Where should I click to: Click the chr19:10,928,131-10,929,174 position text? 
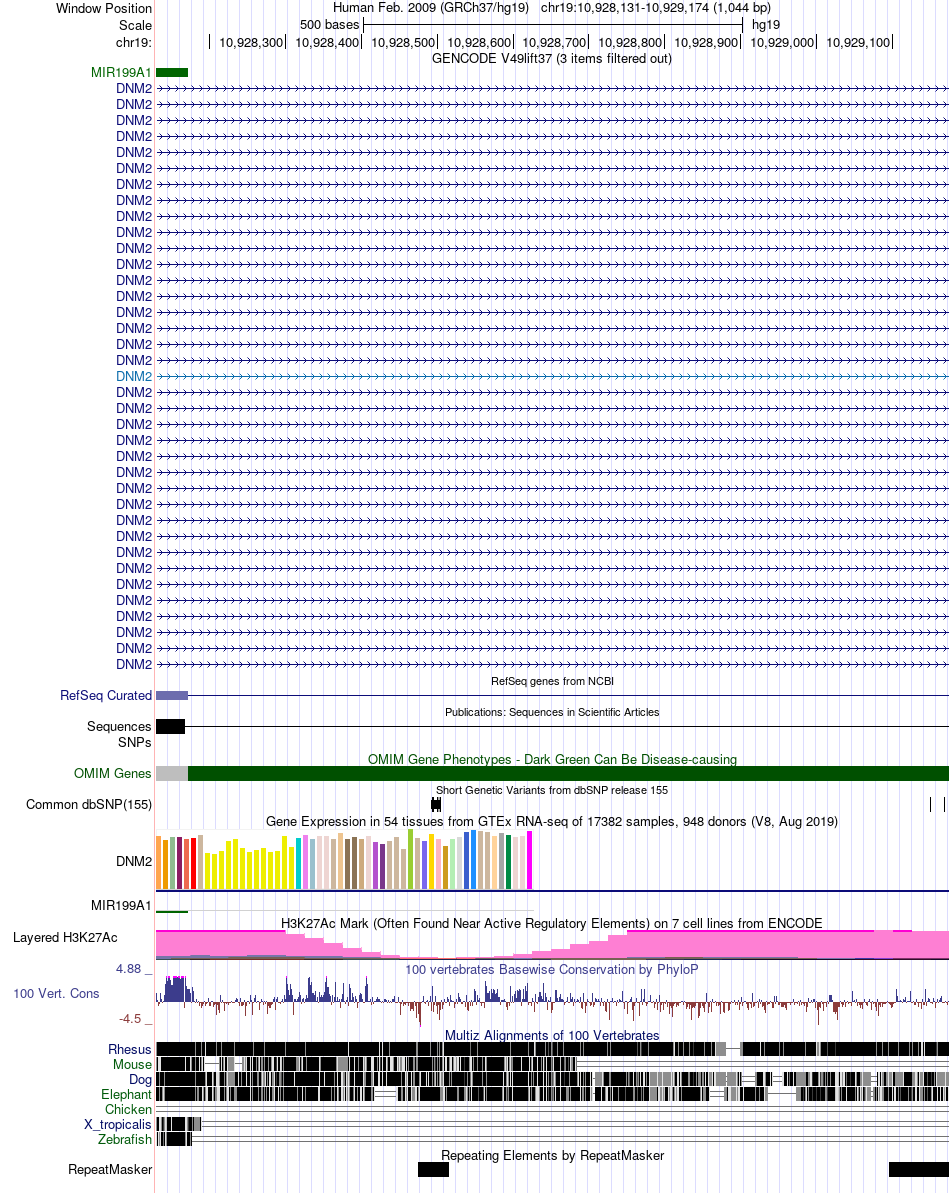click(656, 8)
